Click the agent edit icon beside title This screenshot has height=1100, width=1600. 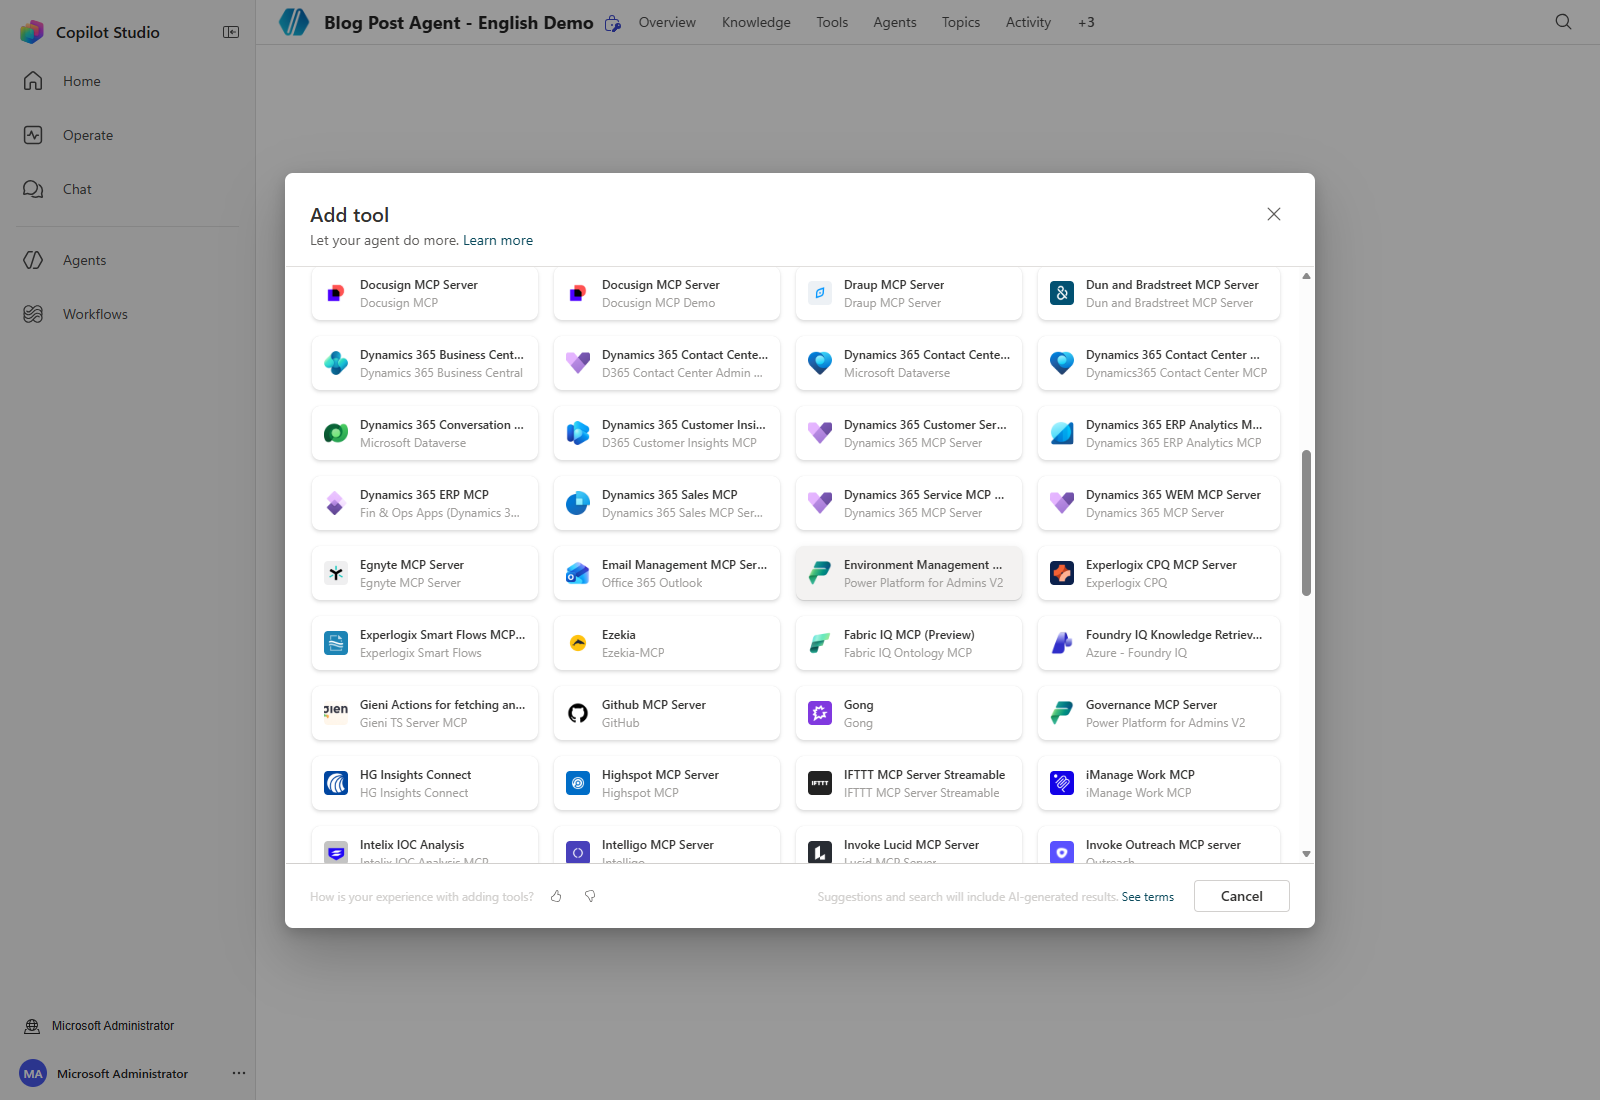pyautogui.click(x=613, y=23)
